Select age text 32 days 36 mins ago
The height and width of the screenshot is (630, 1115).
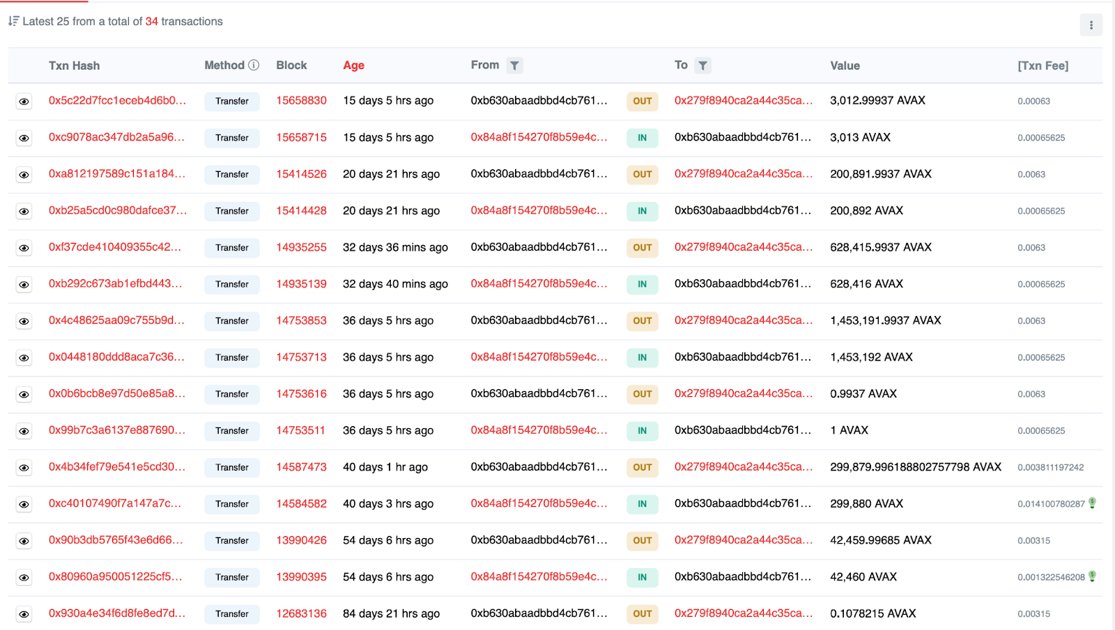pyautogui.click(x=395, y=247)
